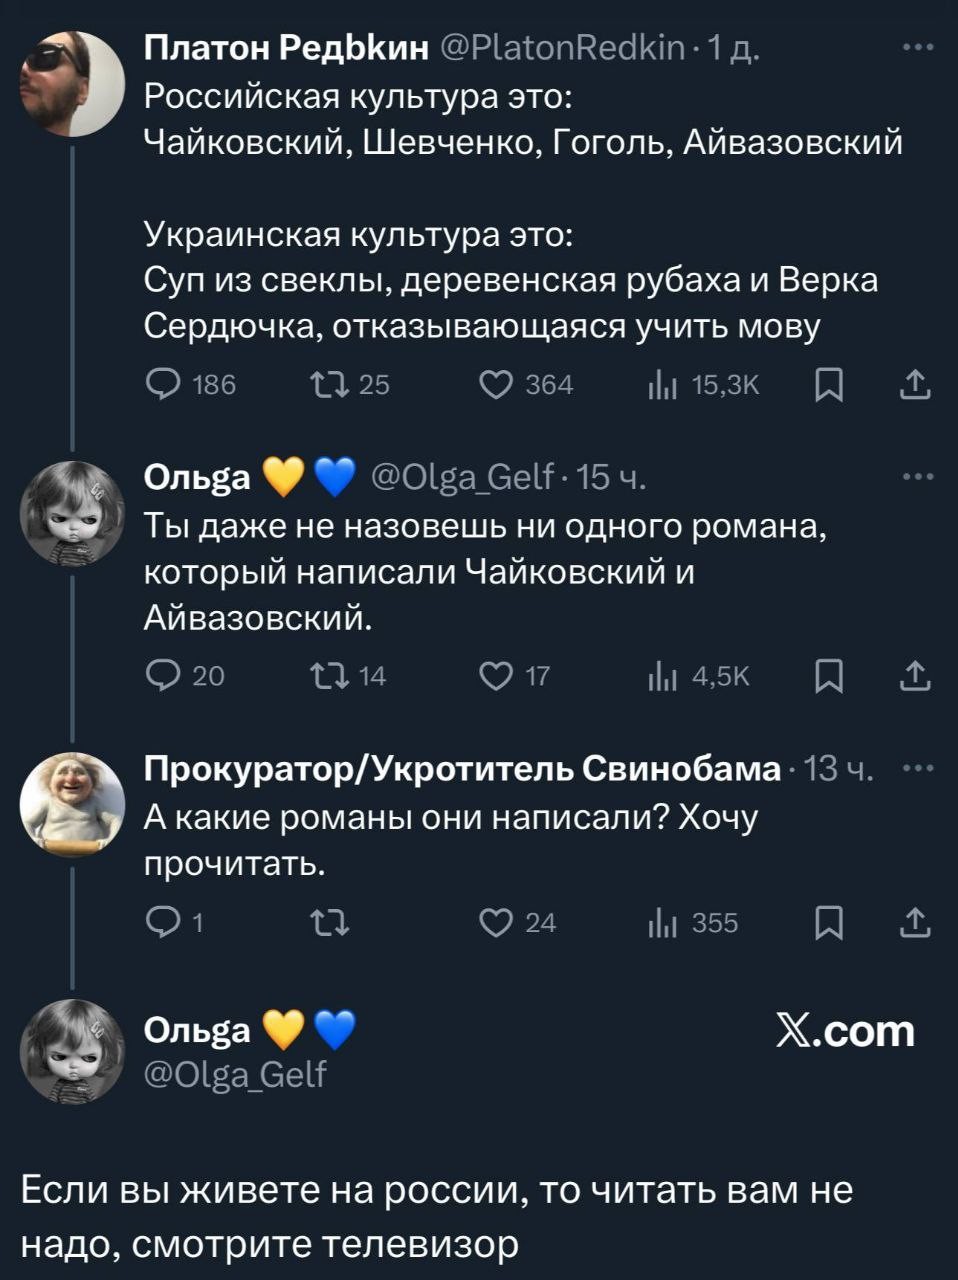958x1280 pixels.
Task: Like Прокуратор's tweet with 24 likes
Action: 495,924
